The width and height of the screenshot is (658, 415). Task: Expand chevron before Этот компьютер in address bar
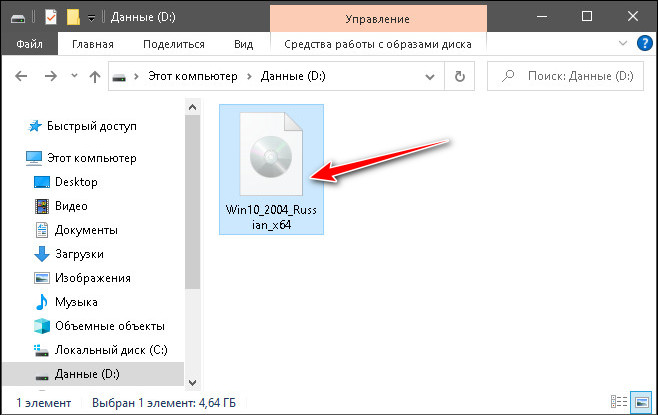pyautogui.click(x=136, y=76)
